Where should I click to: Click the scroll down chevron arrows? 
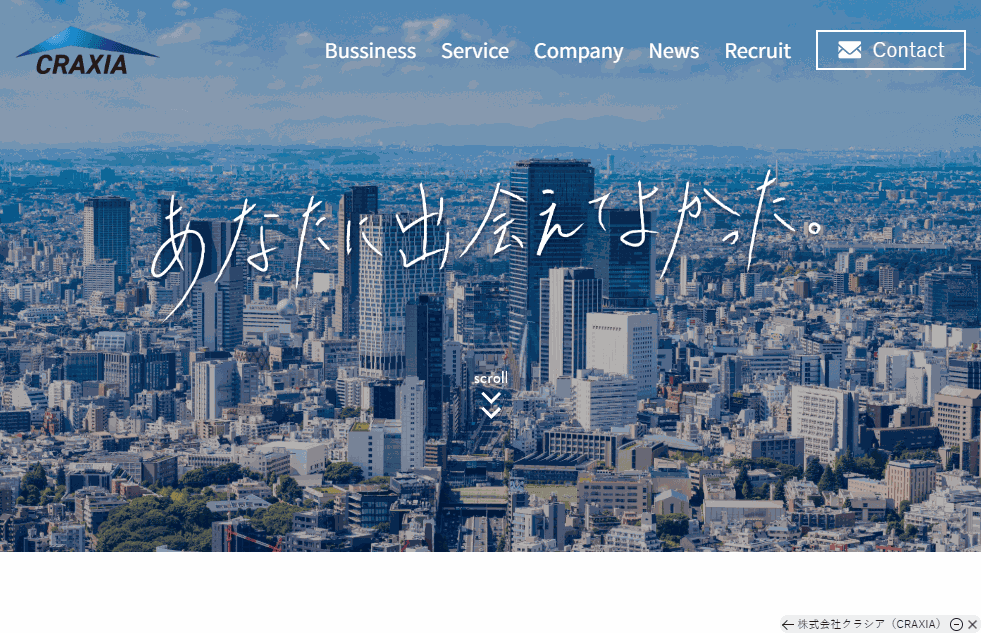point(491,405)
